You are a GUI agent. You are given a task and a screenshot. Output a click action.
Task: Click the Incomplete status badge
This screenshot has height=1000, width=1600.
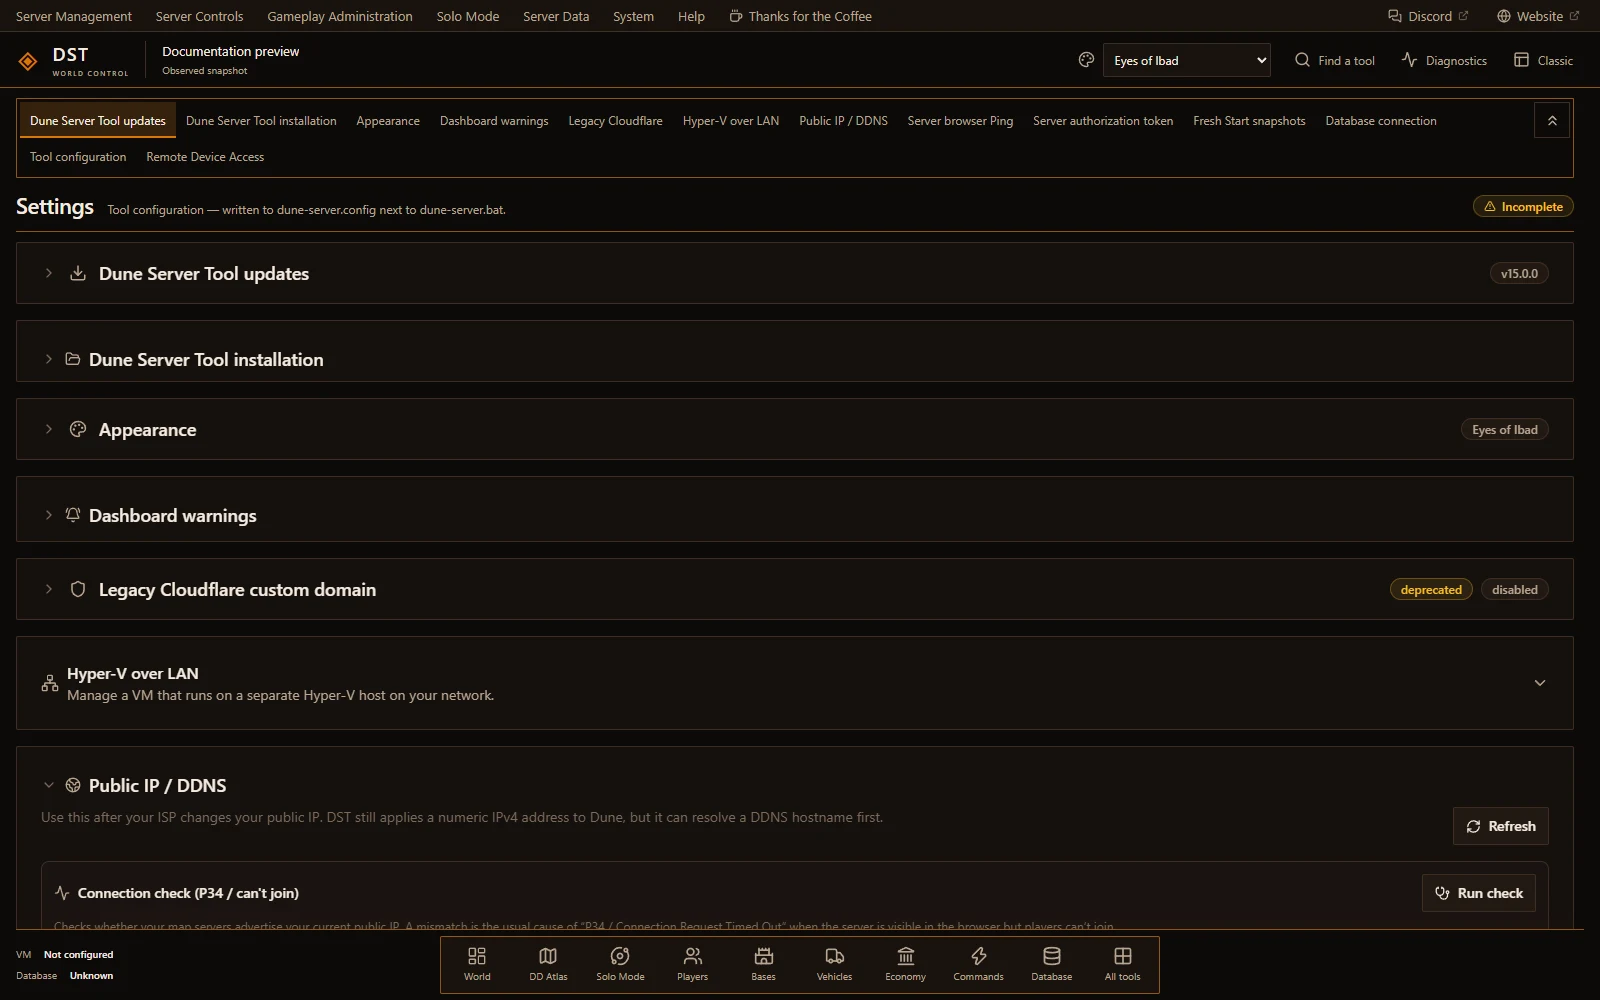coord(1523,207)
